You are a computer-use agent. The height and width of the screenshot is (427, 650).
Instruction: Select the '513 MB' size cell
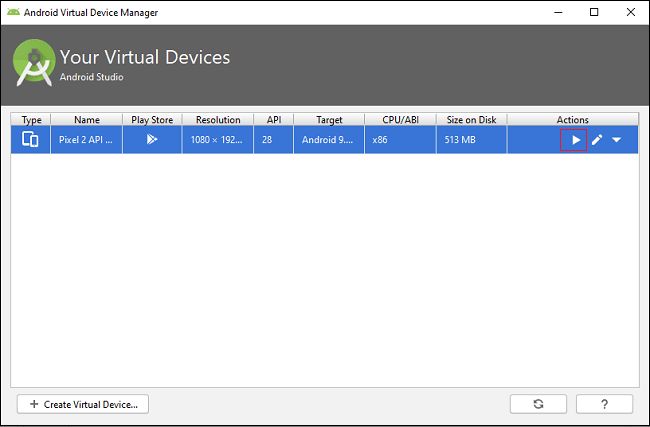click(x=471, y=140)
